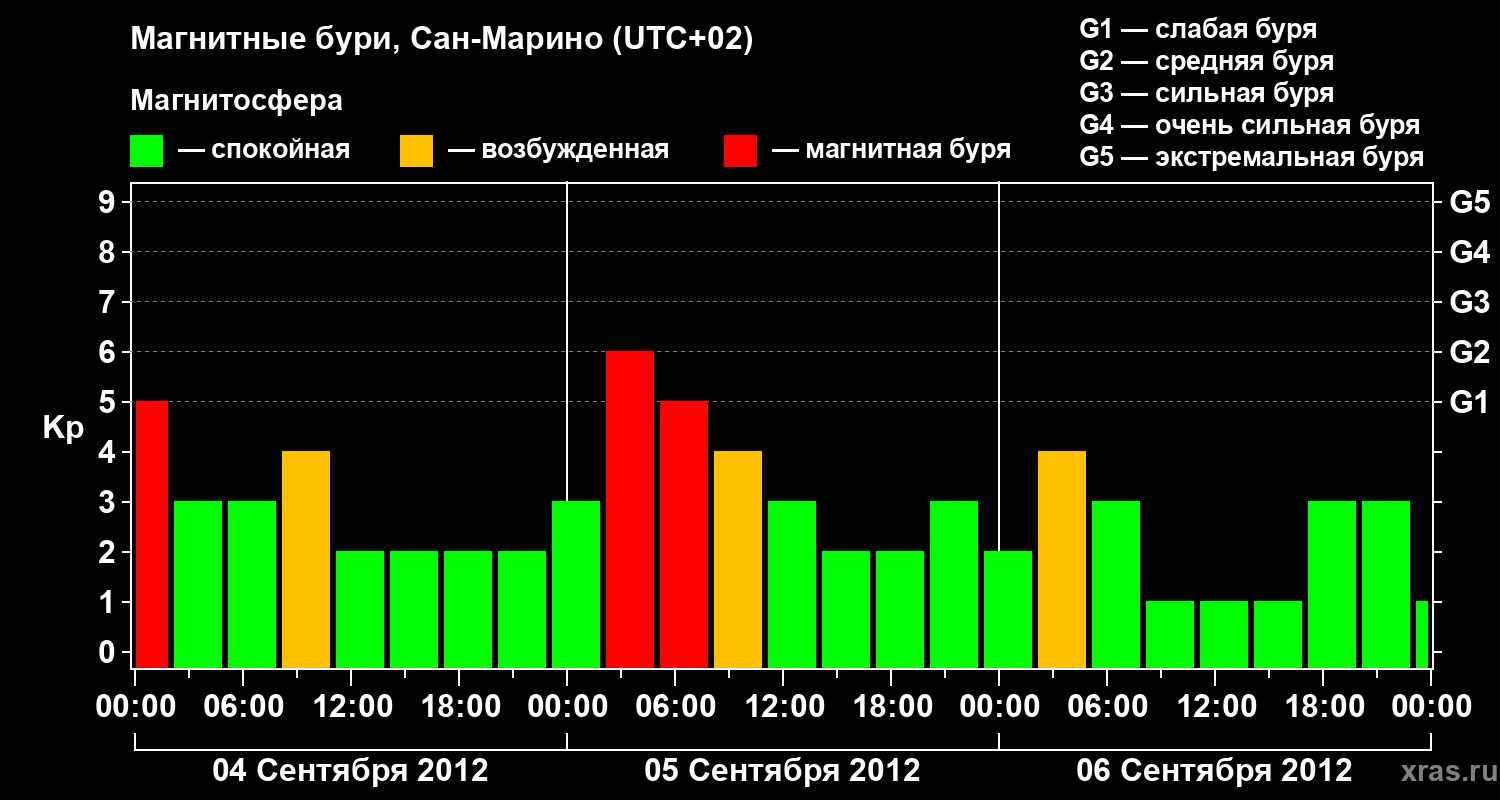Image resolution: width=1500 pixels, height=800 pixels.
Task: Click the orange Kp 4 bar on 05 September
Action: pos(738,560)
